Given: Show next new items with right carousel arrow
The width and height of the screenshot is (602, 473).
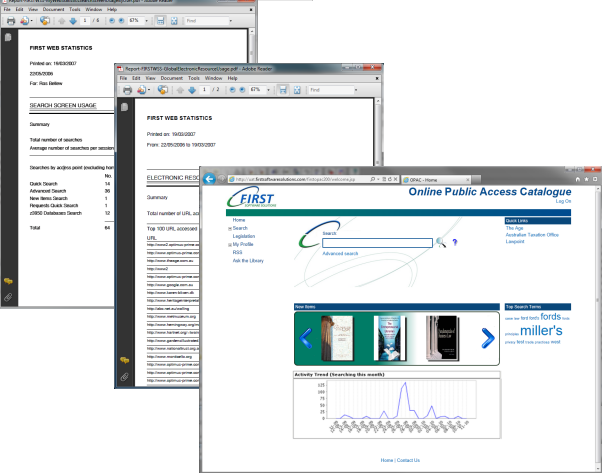Looking at the screenshot, I should click(x=488, y=338).
